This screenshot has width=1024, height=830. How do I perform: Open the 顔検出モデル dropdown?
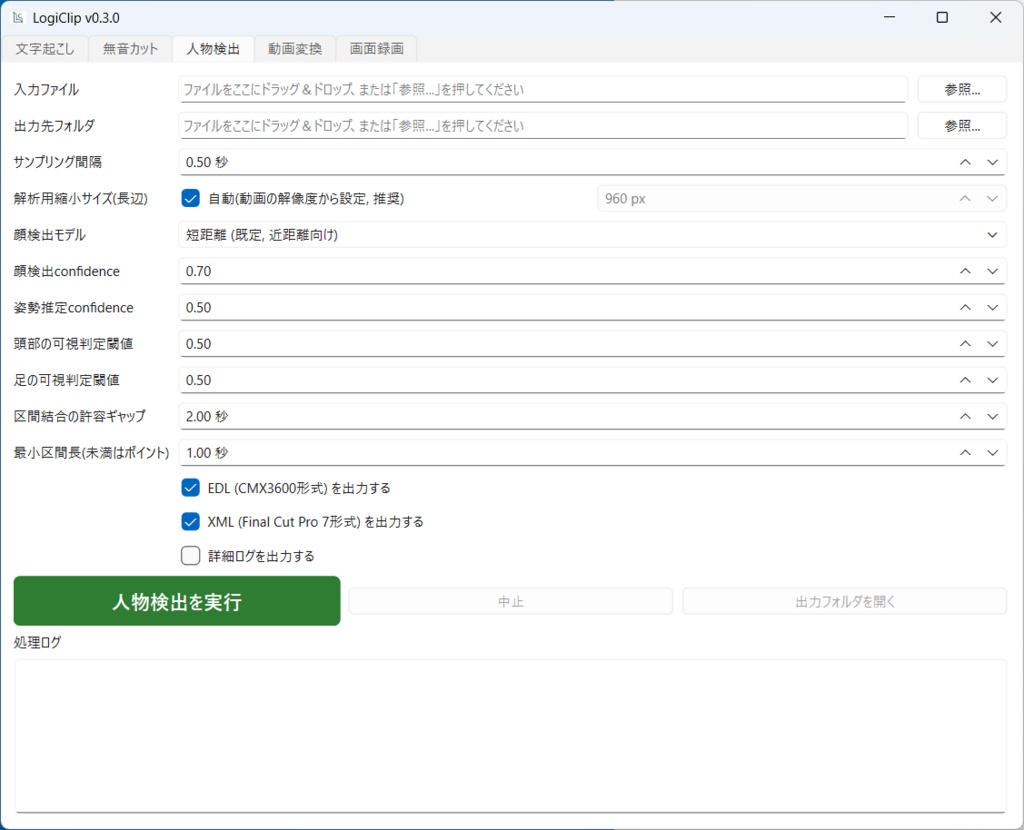[x=592, y=235]
